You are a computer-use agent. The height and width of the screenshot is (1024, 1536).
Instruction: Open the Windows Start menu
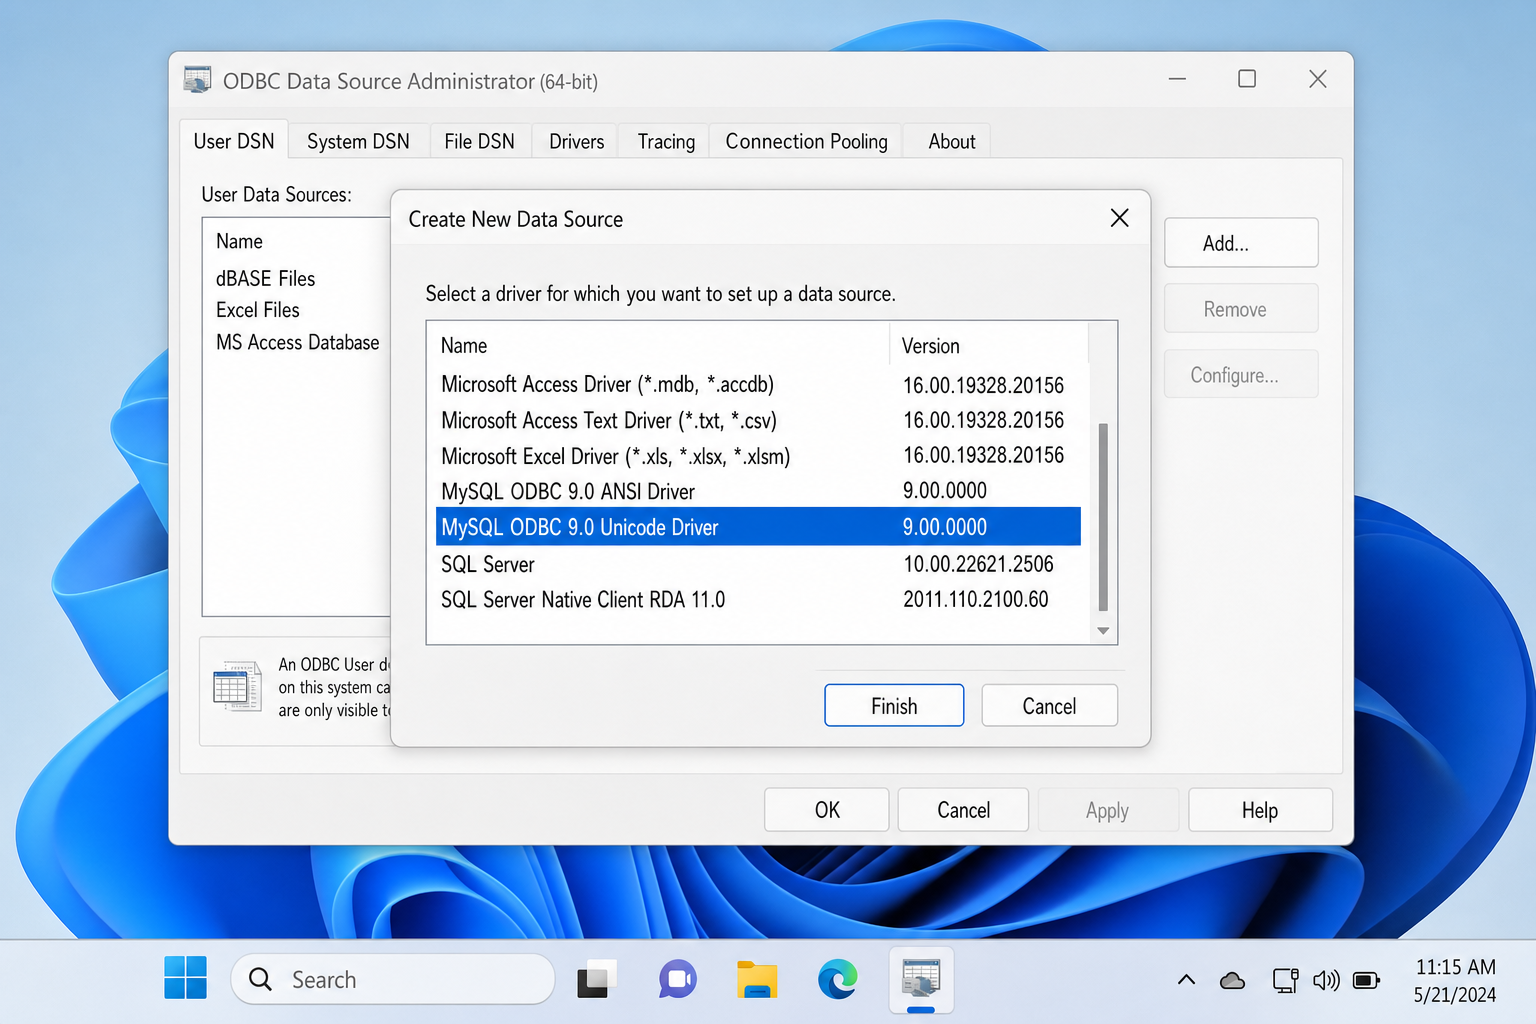[186, 978]
